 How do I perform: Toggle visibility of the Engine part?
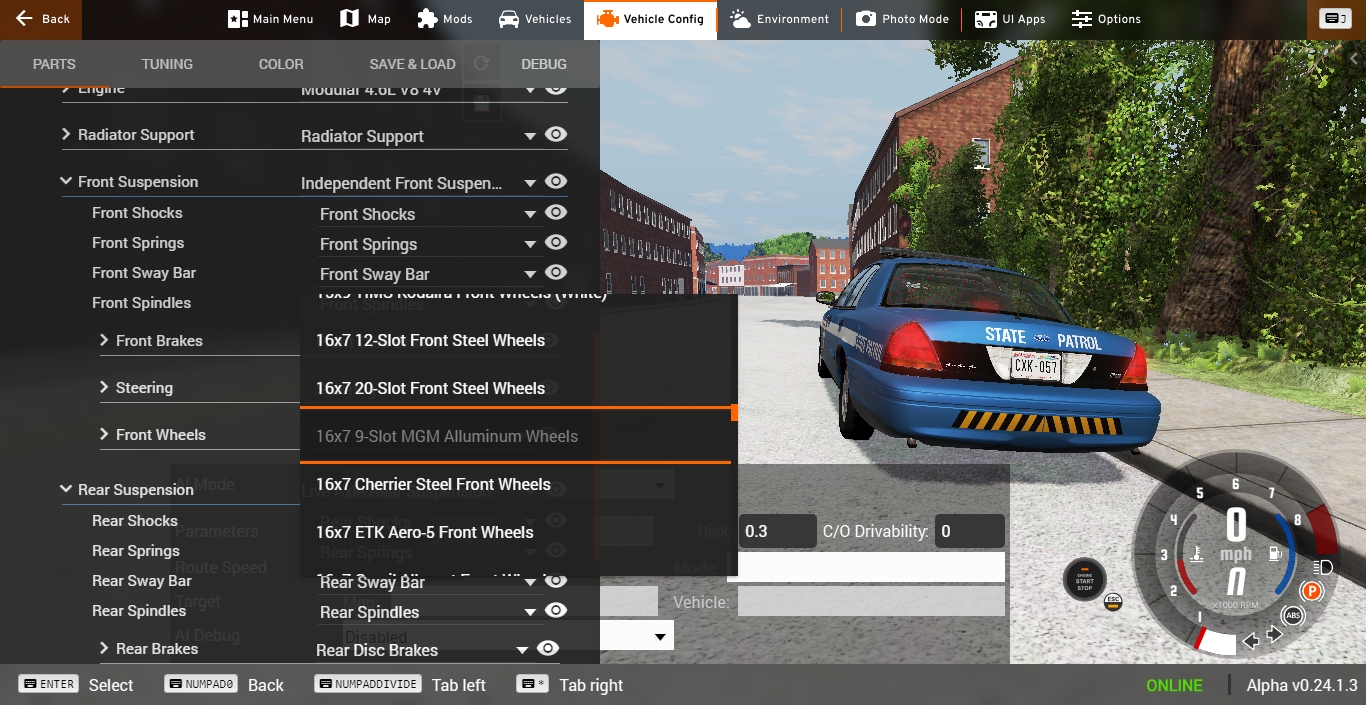[556, 89]
